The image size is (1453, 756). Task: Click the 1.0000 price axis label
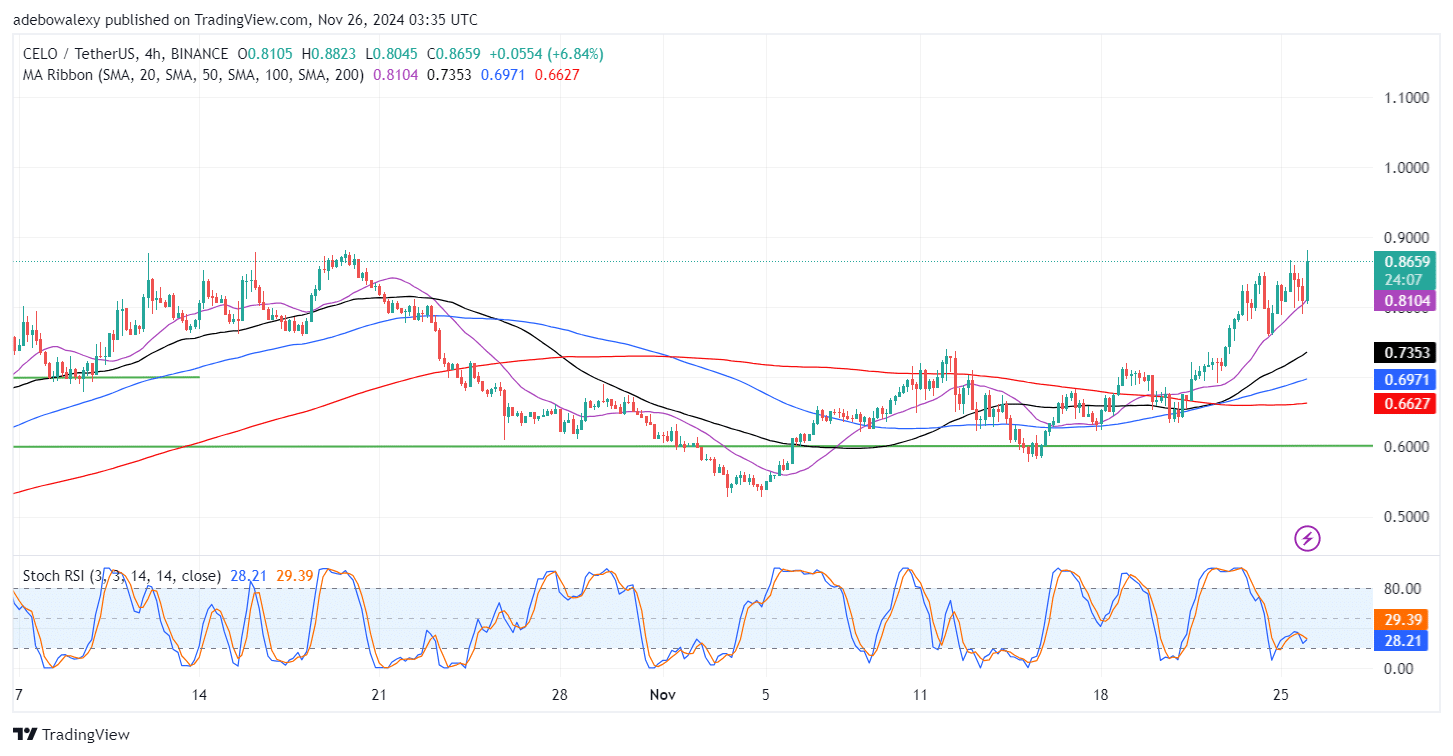tap(1406, 168)
